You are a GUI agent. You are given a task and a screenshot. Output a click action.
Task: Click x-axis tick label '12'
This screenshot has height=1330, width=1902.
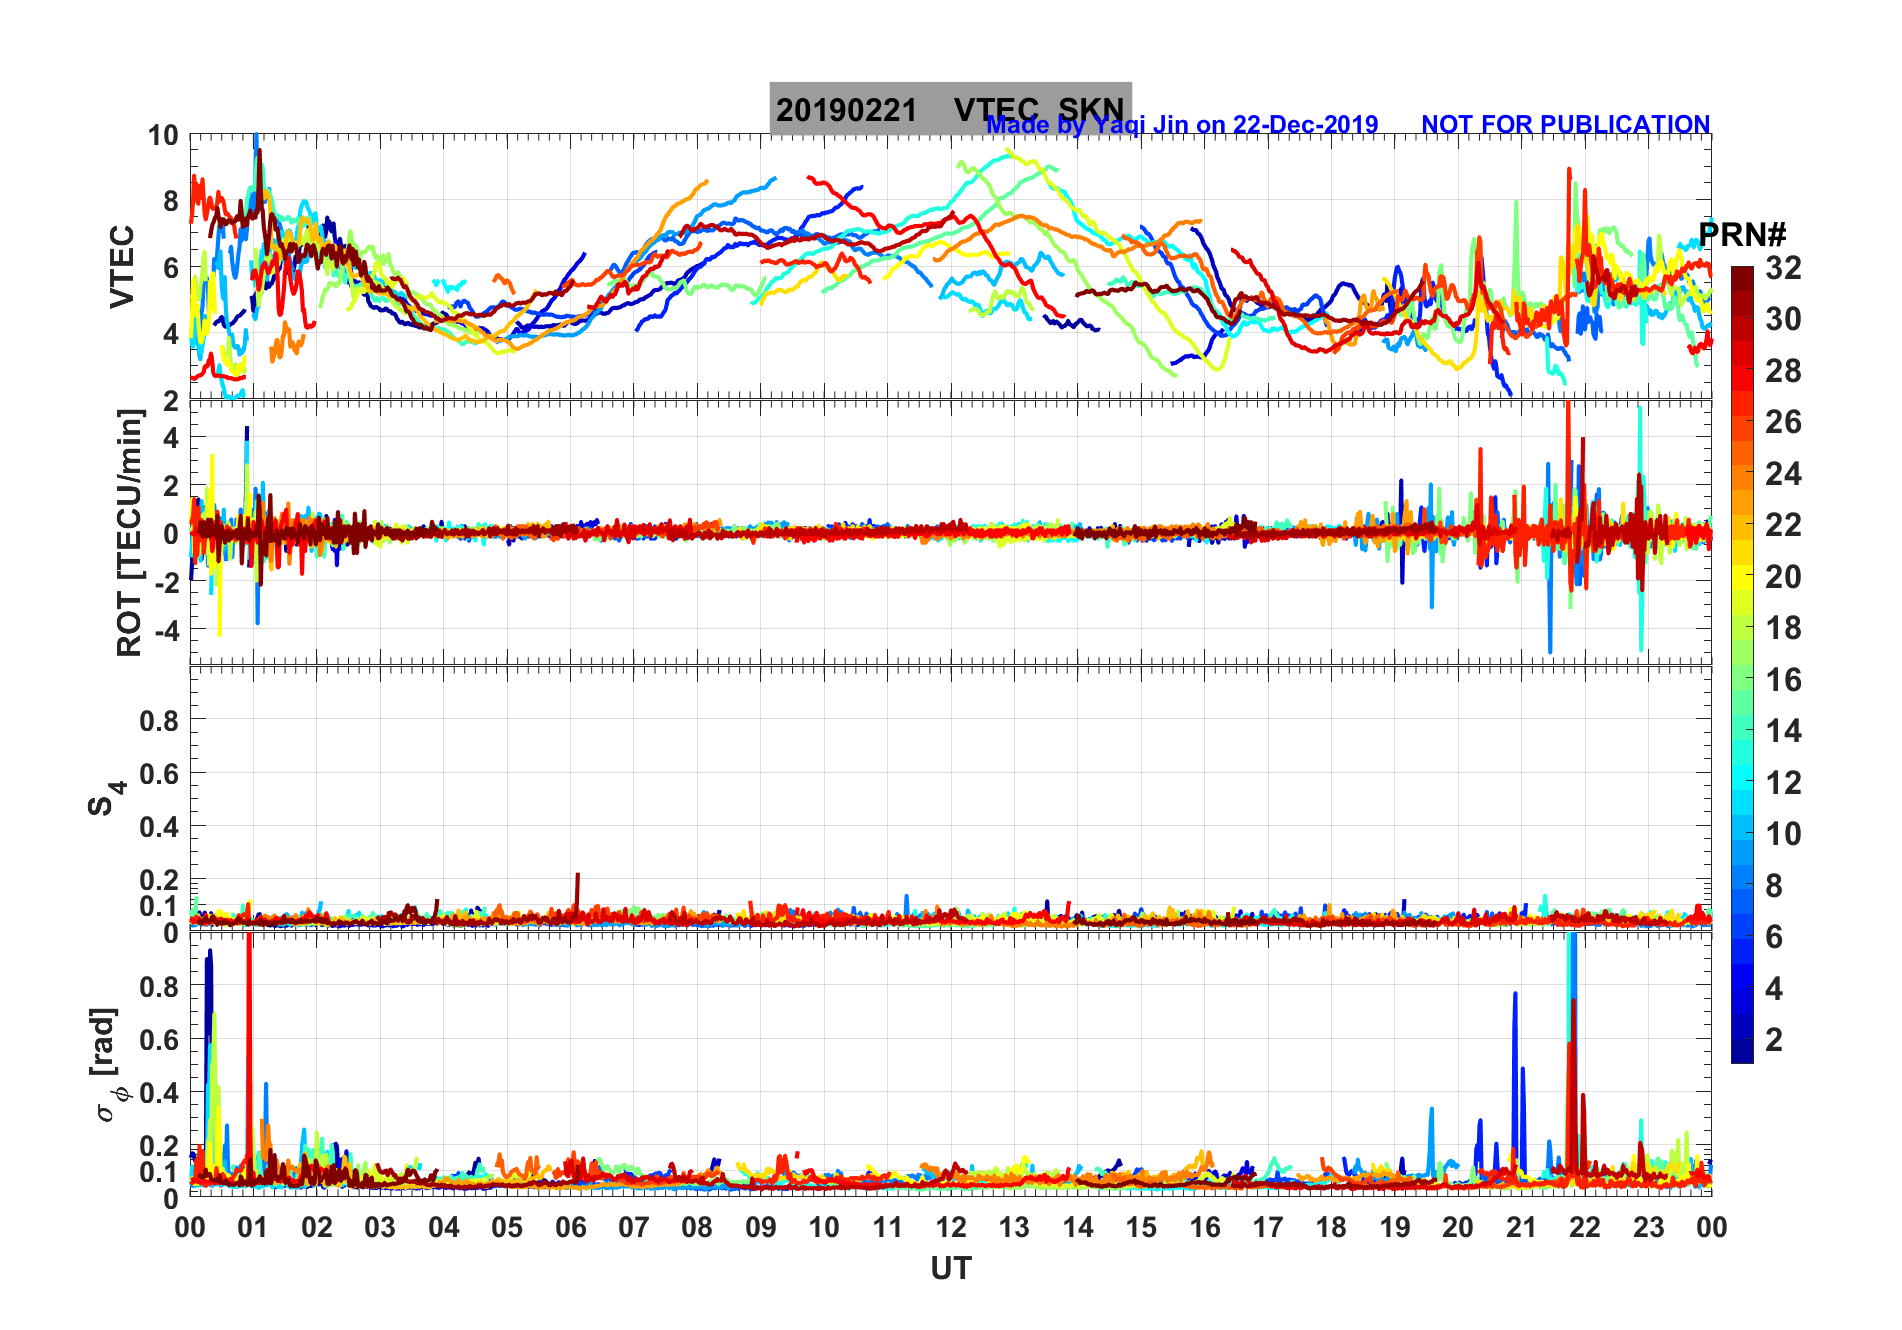coord(951,1227)
